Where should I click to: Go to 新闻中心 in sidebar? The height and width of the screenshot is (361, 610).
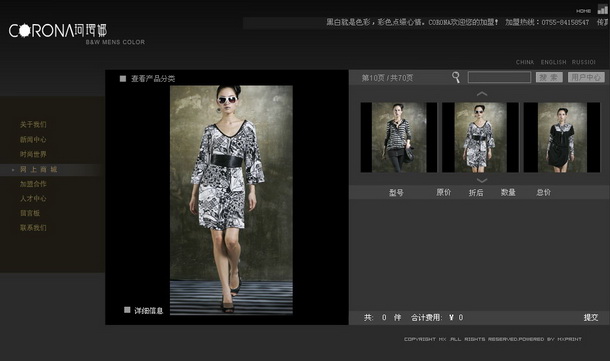coord(33,139)
